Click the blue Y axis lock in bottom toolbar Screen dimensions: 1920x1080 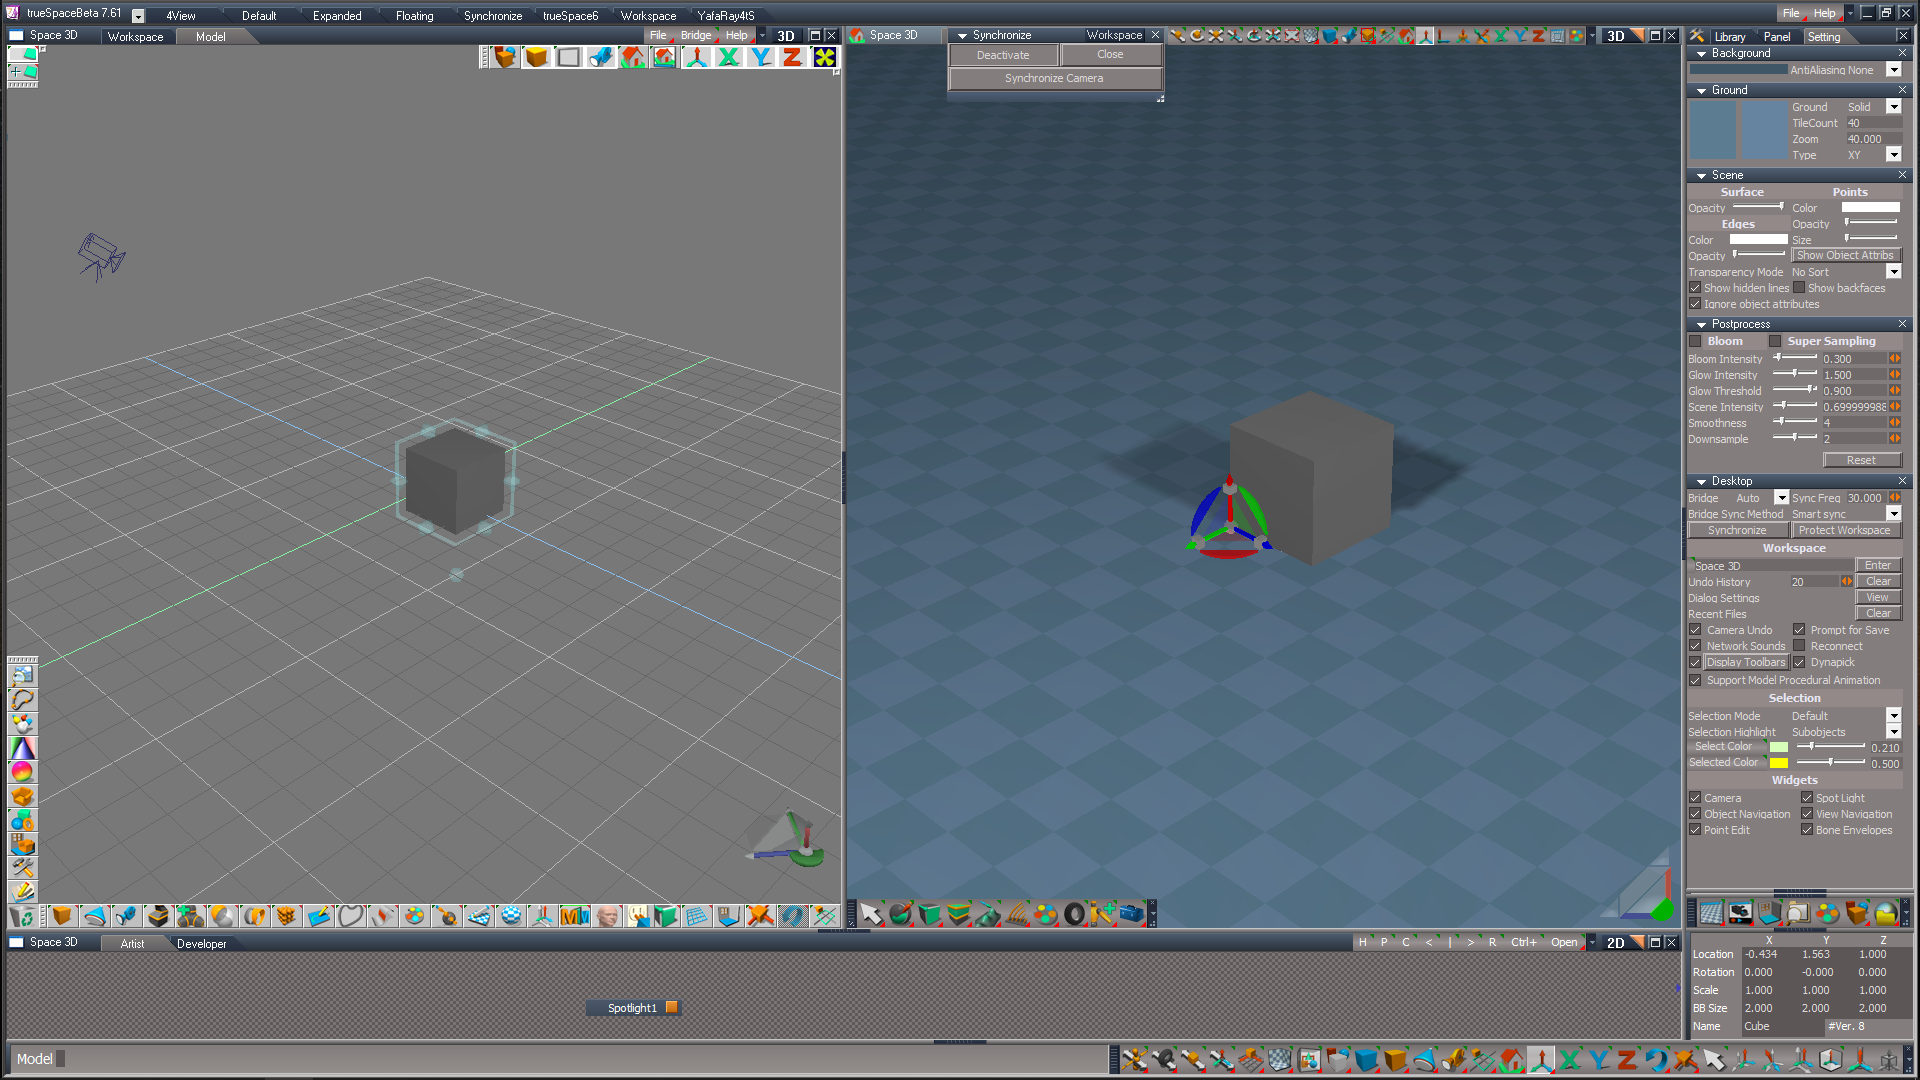coord(1599,1060)
